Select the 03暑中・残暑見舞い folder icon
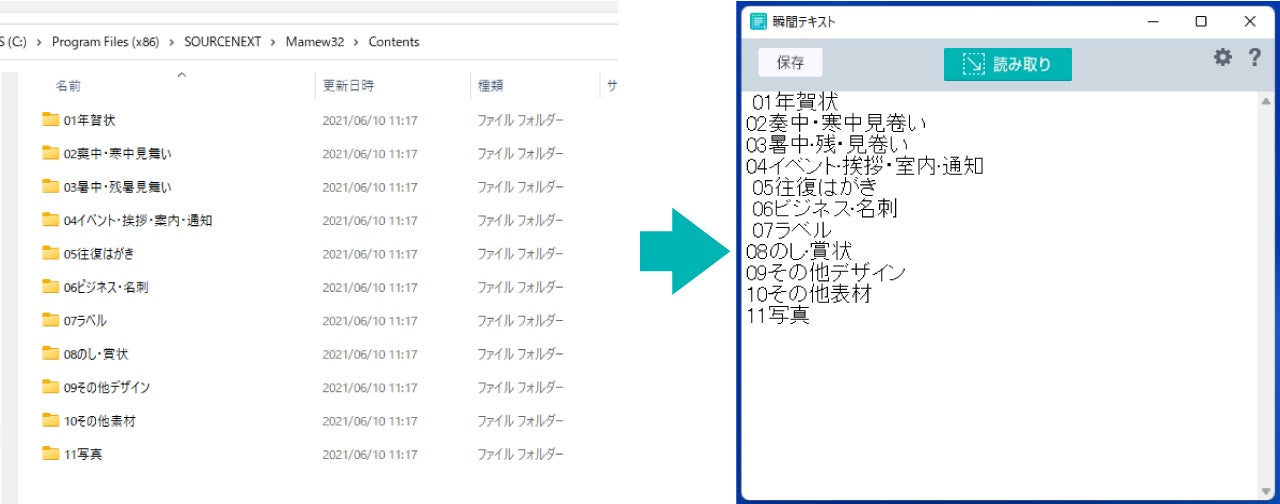Image resolution: width=1280 pixels, height=504 pixels. 51,186
